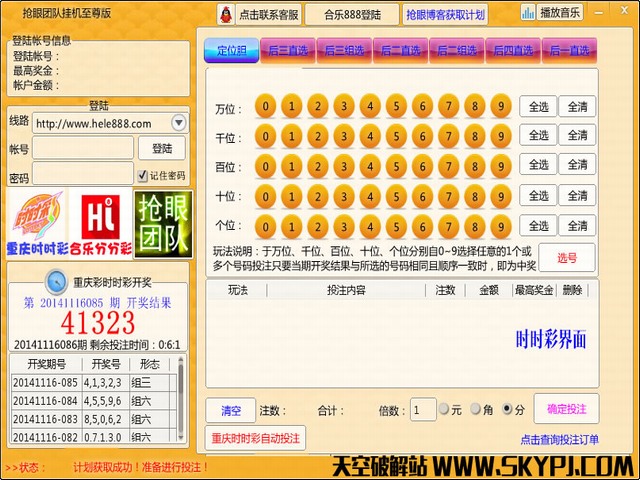Open the 线路 URL dropdown
The height and width of the screenshot is (480, 640).
tap(178, 123)
